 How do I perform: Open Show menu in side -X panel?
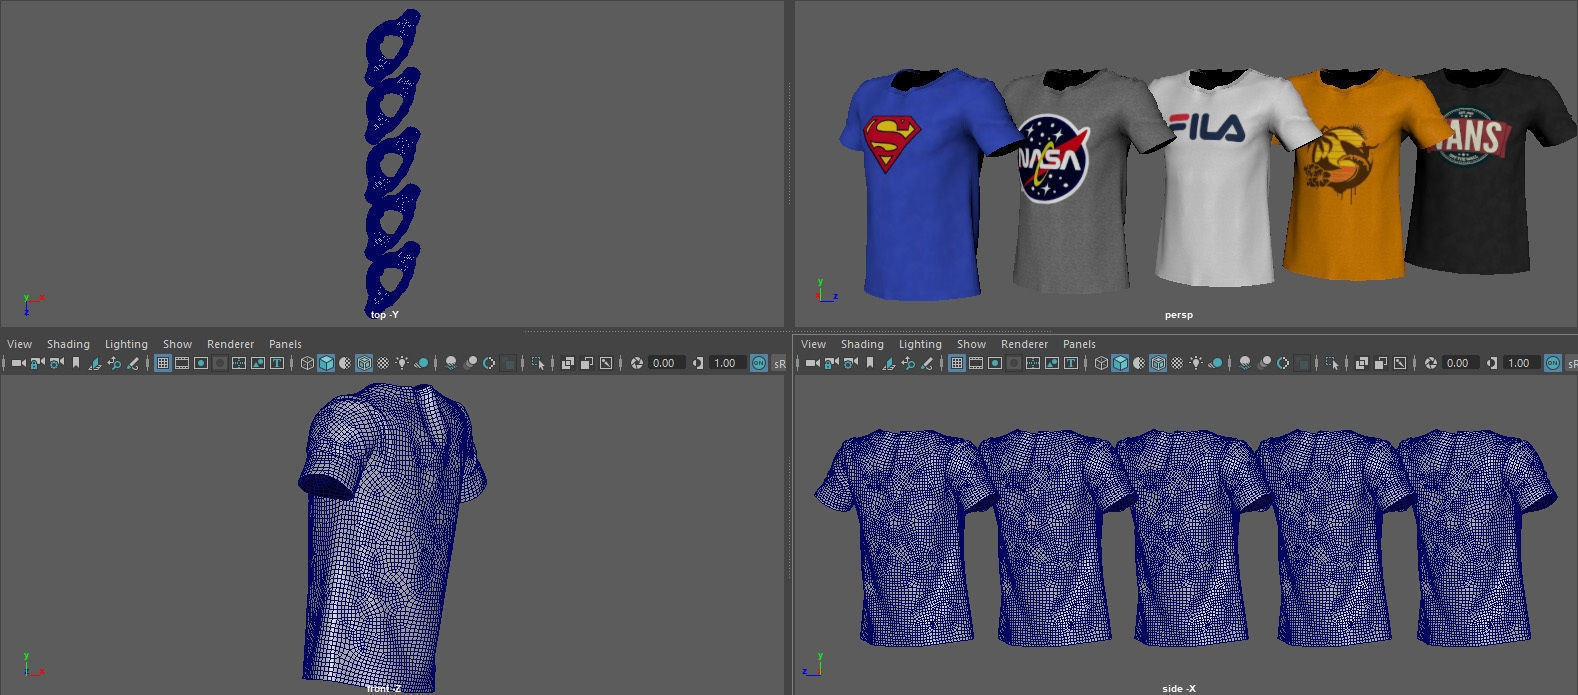pyautogui.click(x=971, y=344)
